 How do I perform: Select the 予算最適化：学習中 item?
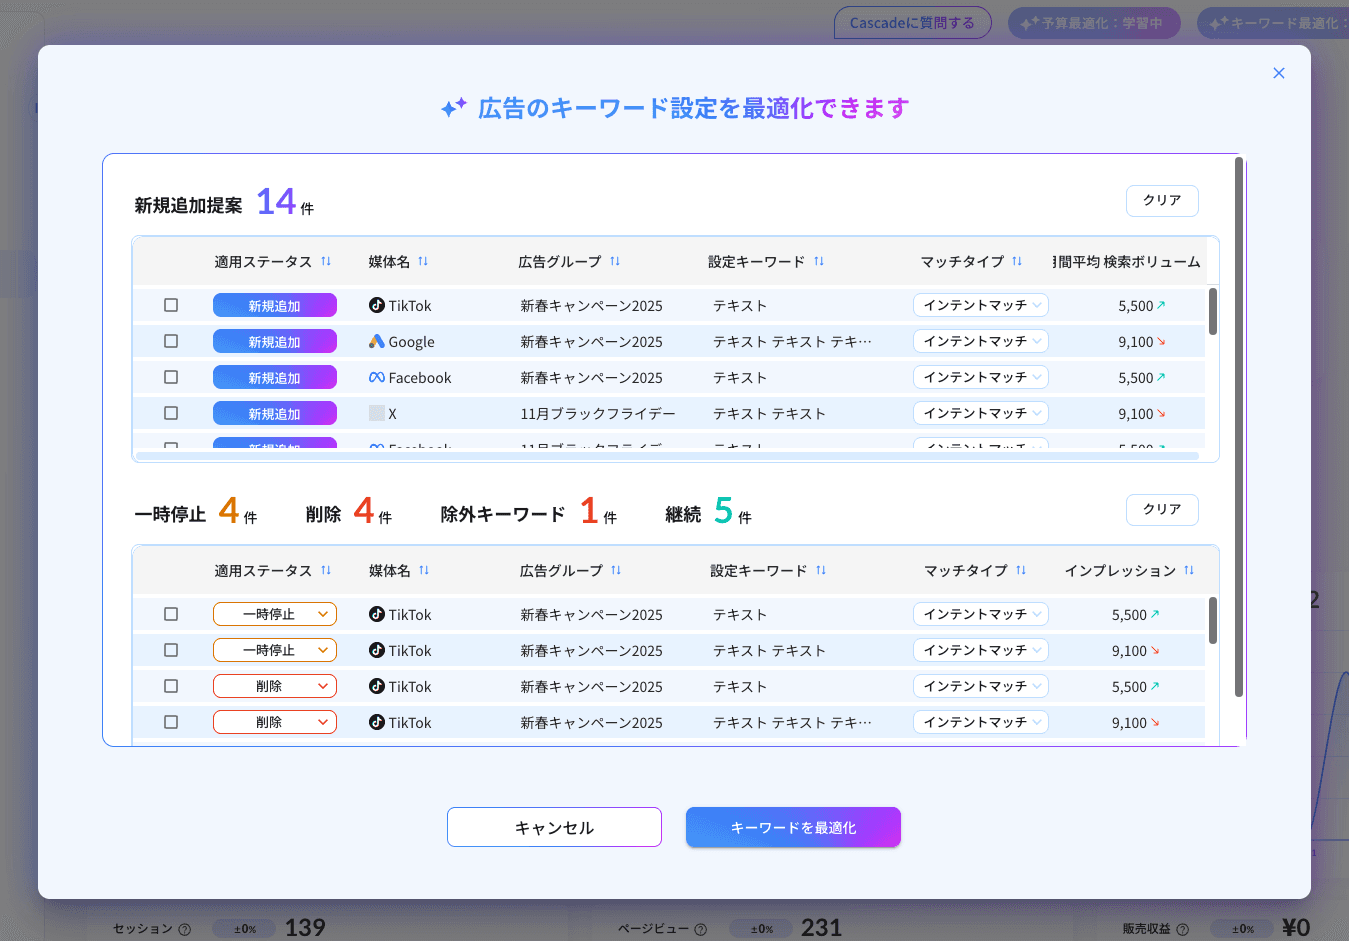click(1094, 22)
